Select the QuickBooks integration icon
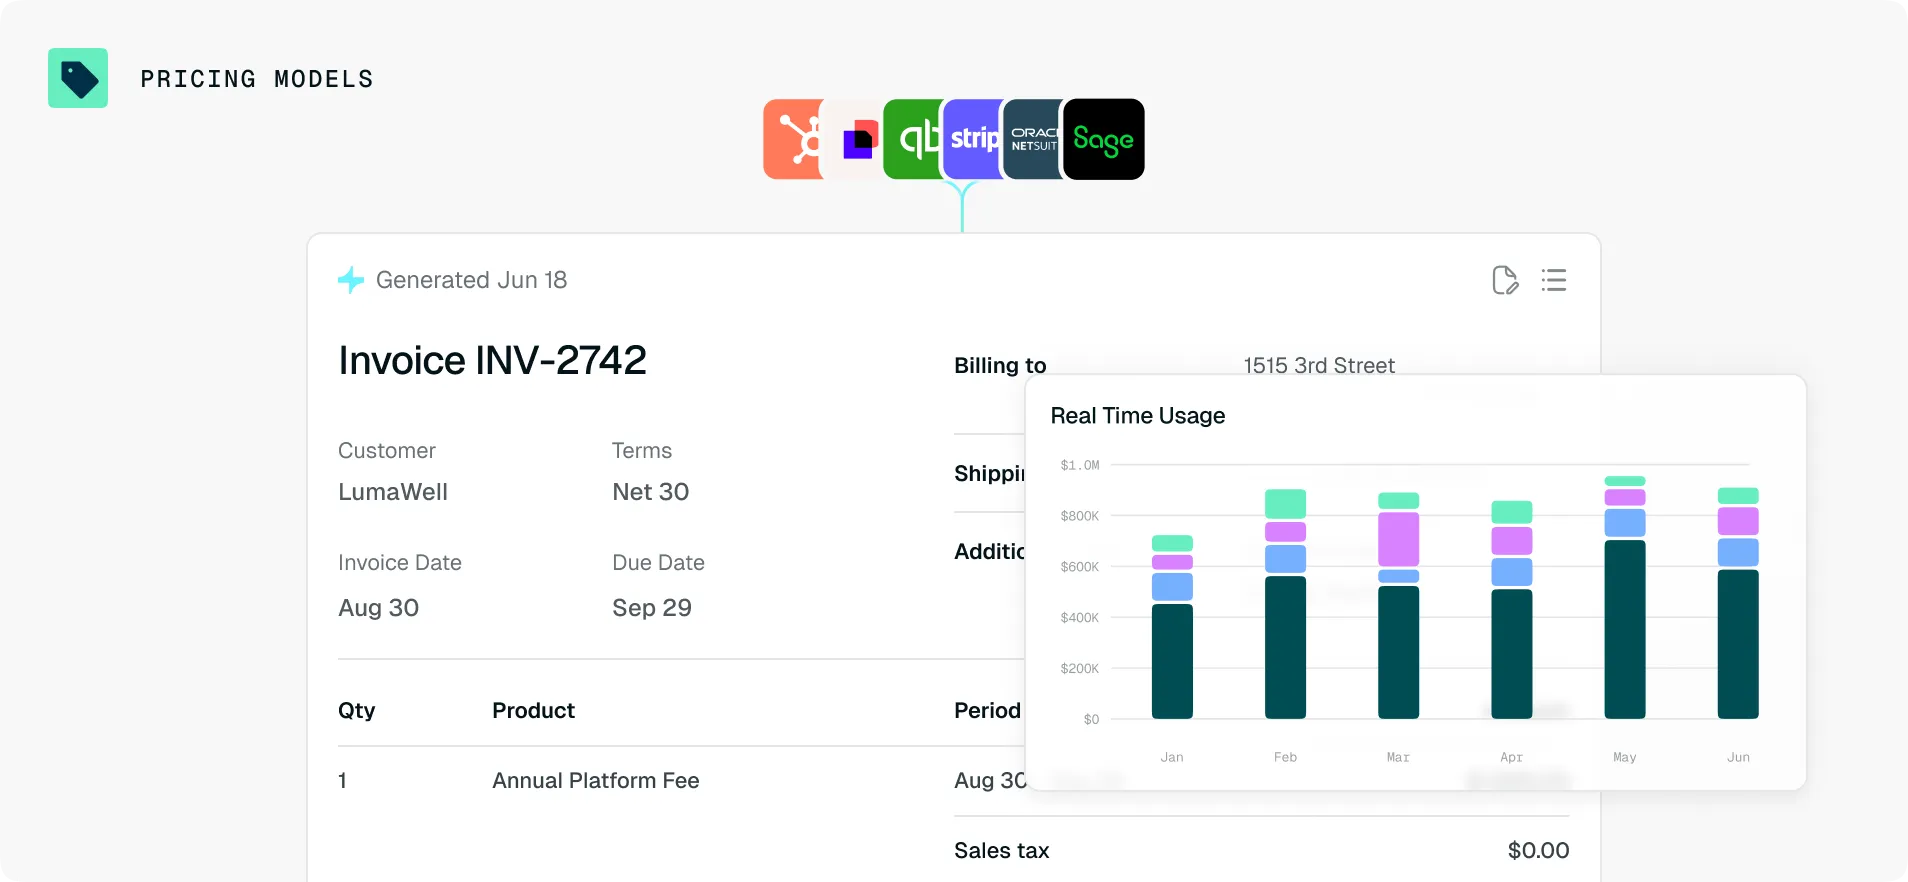Image resolution: width=1908 pixels, height=882 pixels. 912,139
